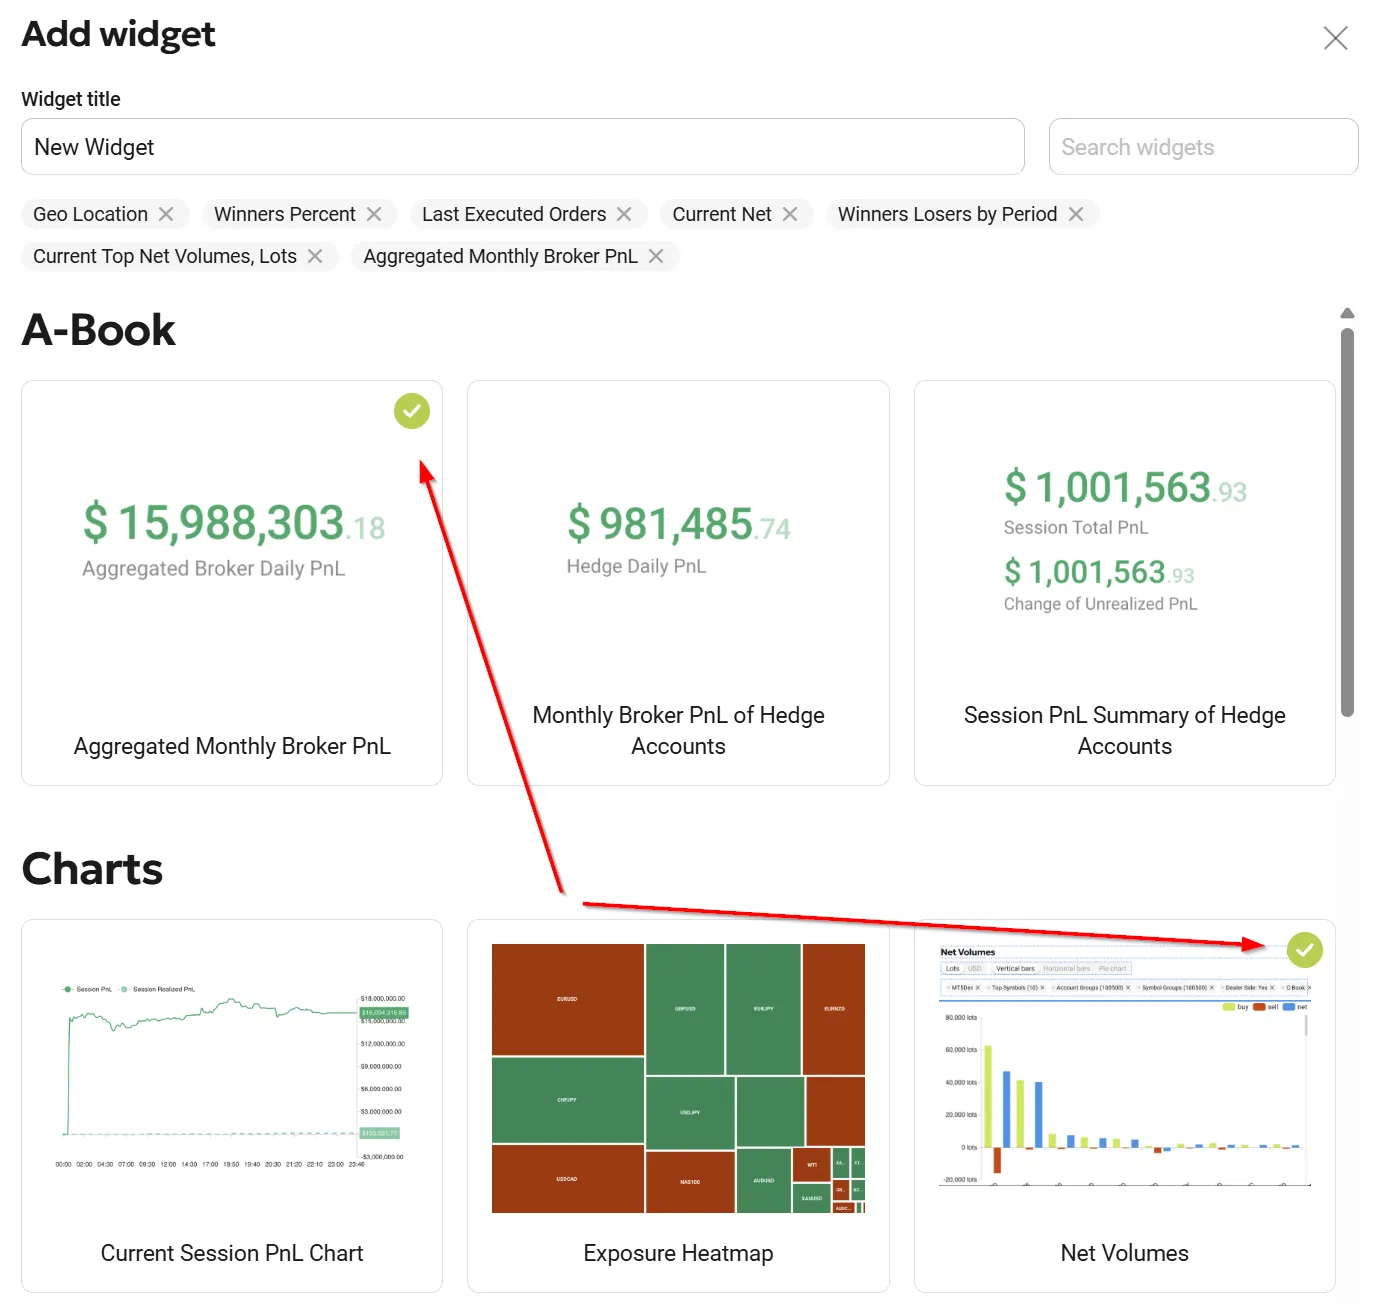Close the Add widget dialog
The width and height of the screenshot is (1376, 1304).
[1336, 38]
